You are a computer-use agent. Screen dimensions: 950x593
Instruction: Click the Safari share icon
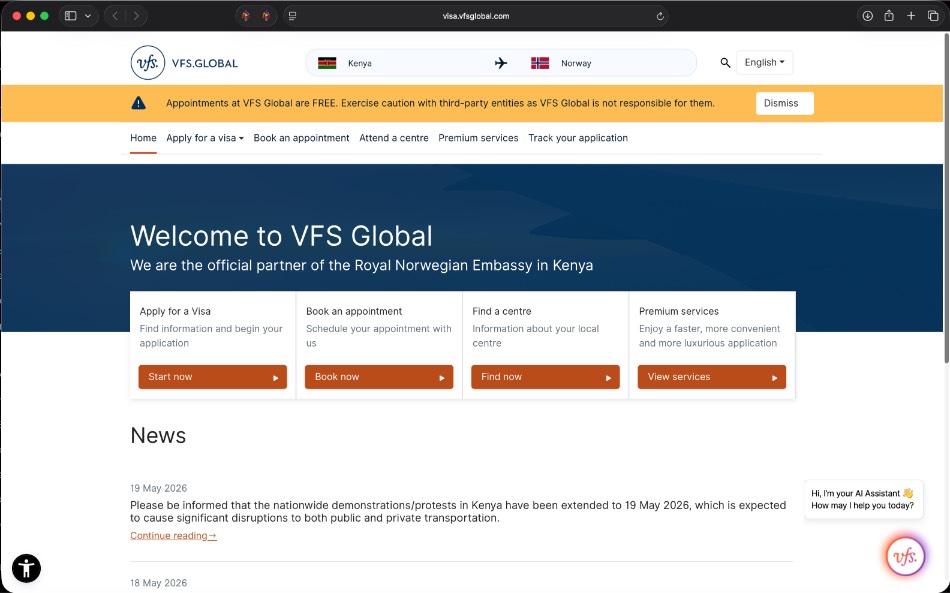tap(889, 16)
